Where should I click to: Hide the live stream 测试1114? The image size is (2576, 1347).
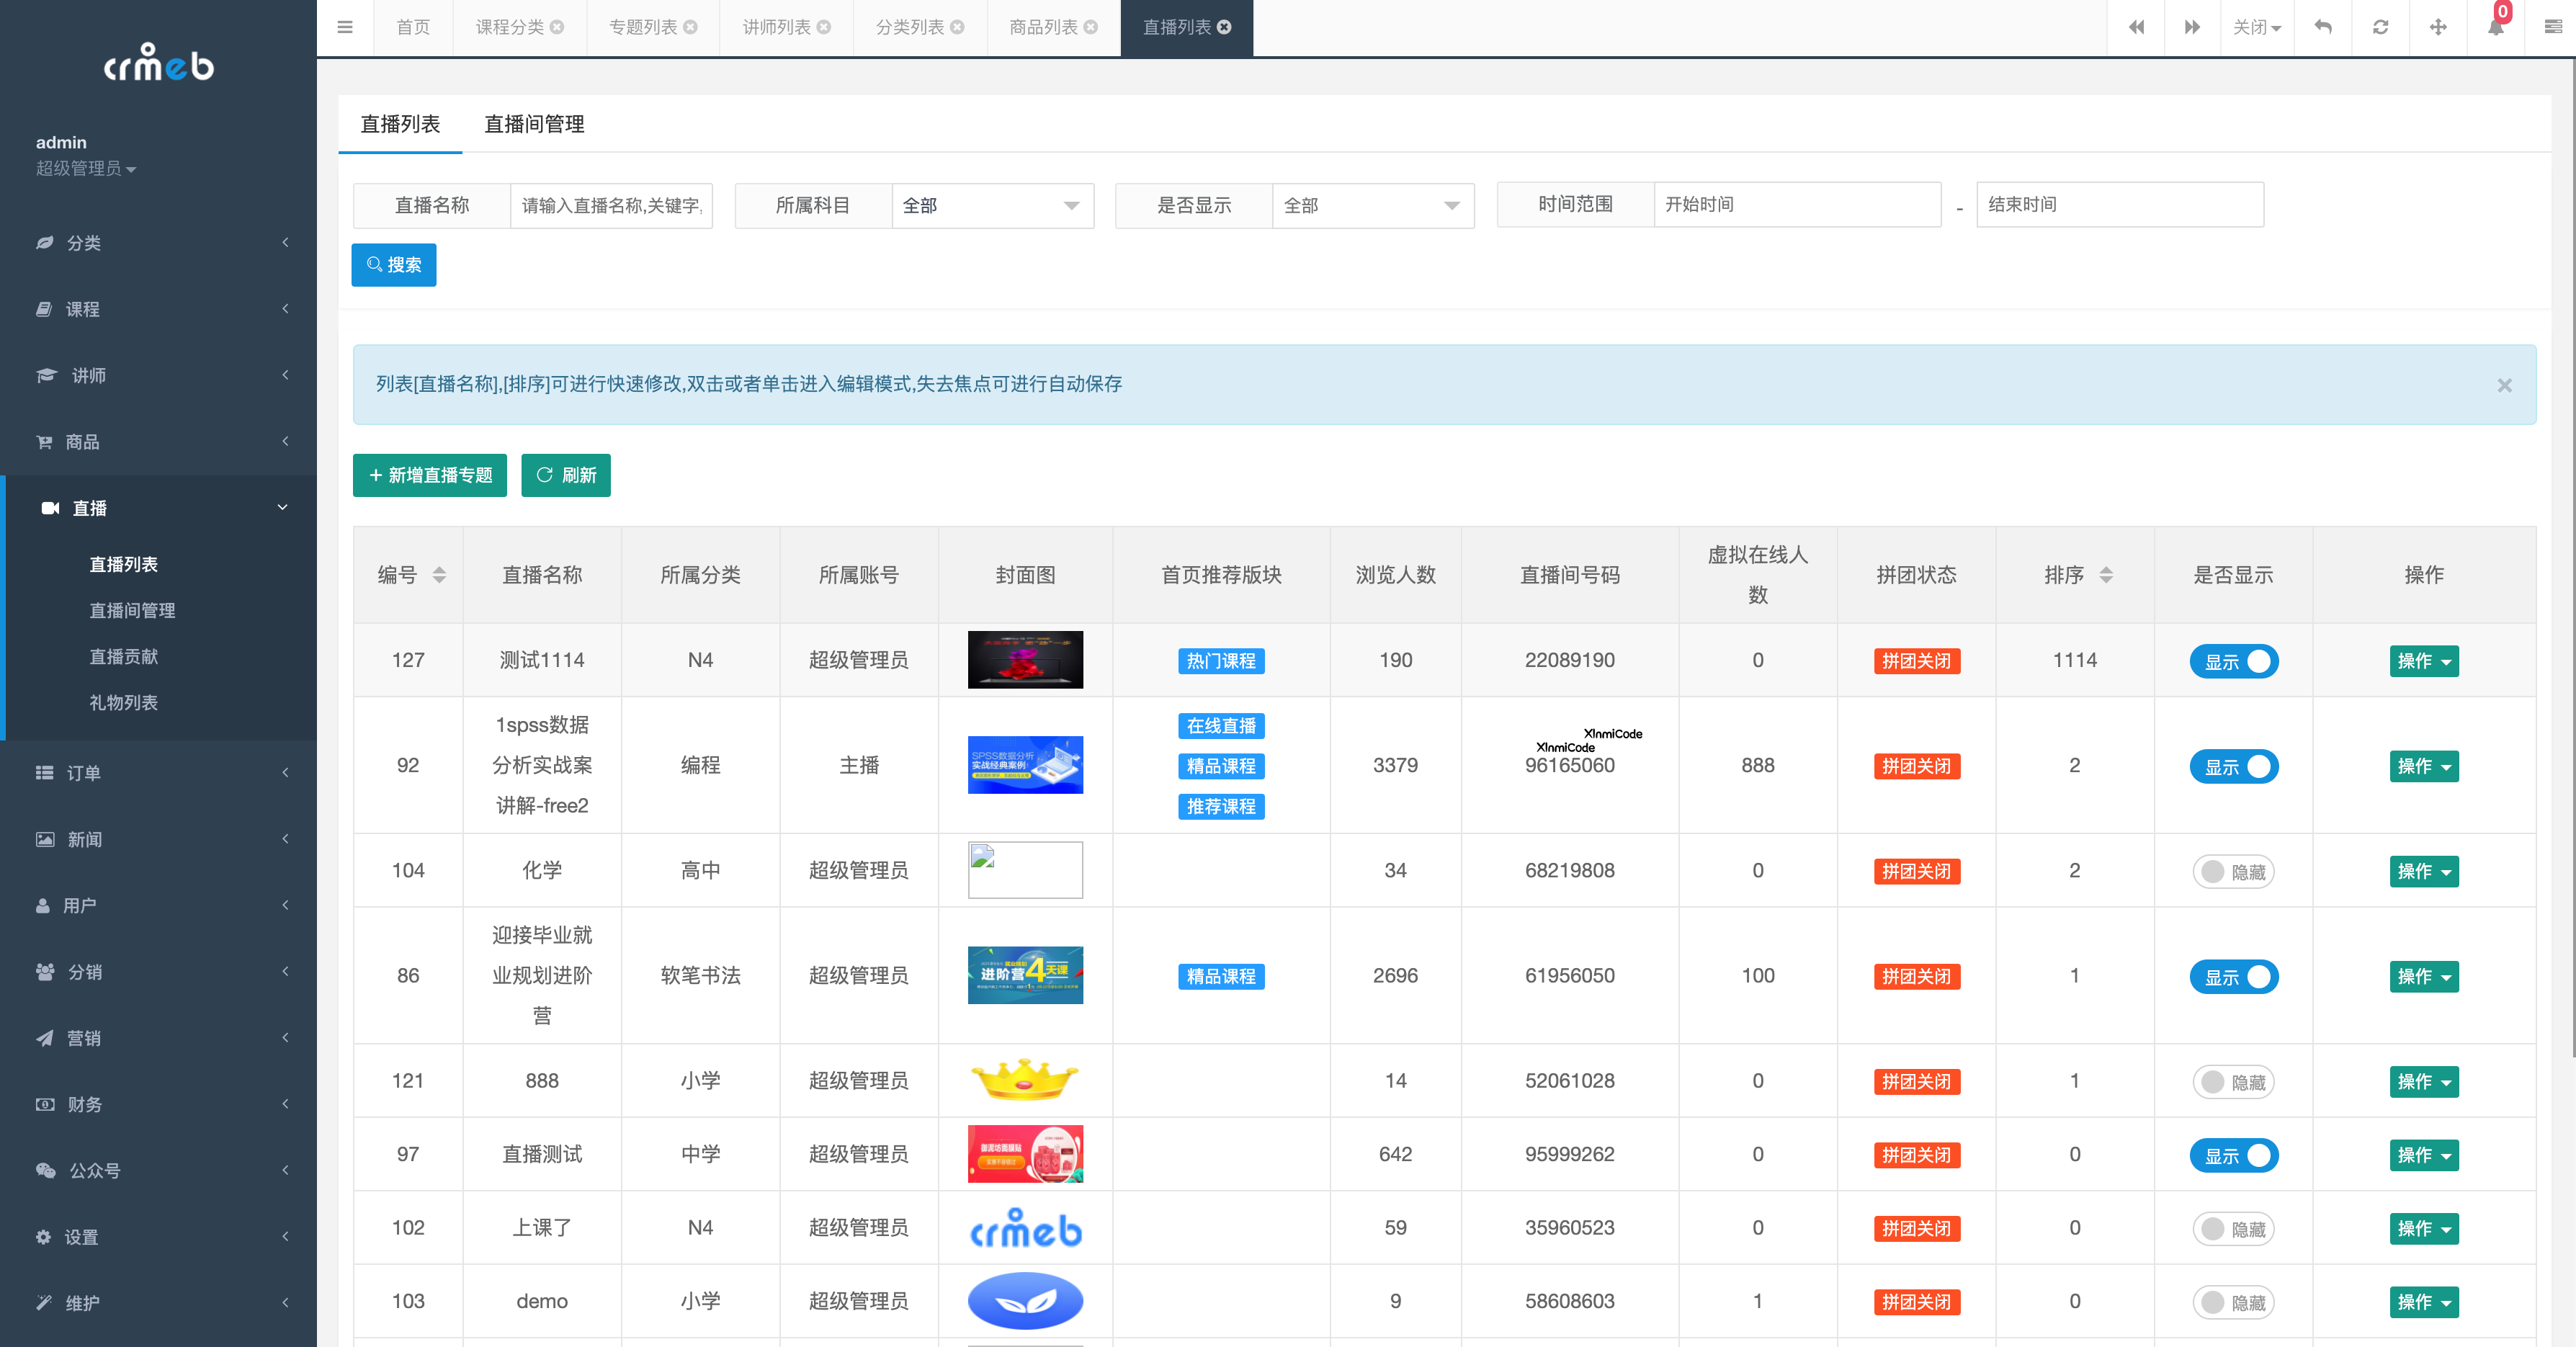(2234, 661)
